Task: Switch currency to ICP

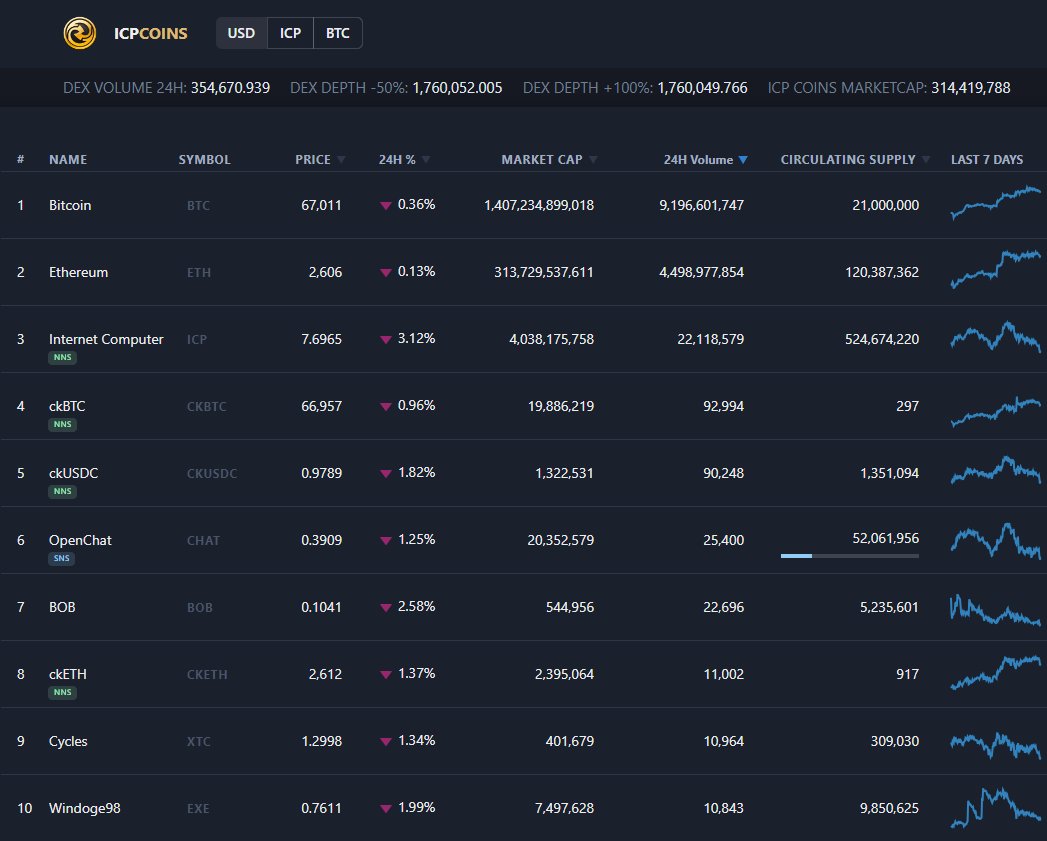Action: coord(290,33)
